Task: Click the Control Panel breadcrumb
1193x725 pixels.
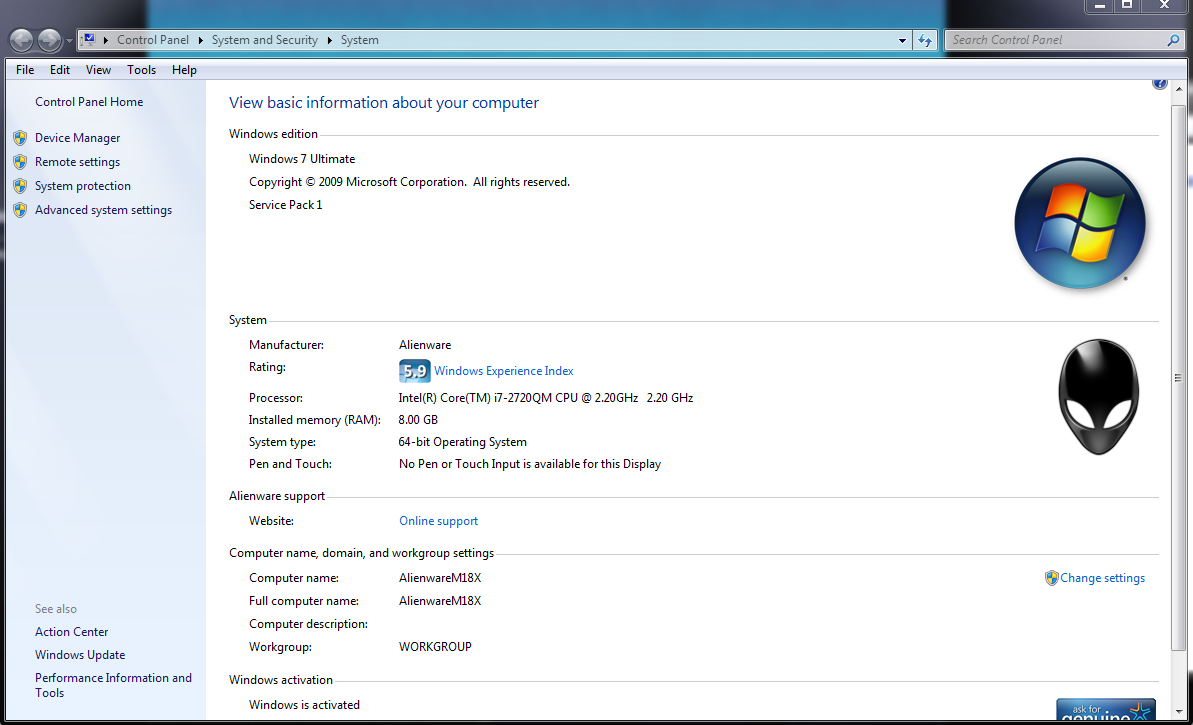Action: 153,40
